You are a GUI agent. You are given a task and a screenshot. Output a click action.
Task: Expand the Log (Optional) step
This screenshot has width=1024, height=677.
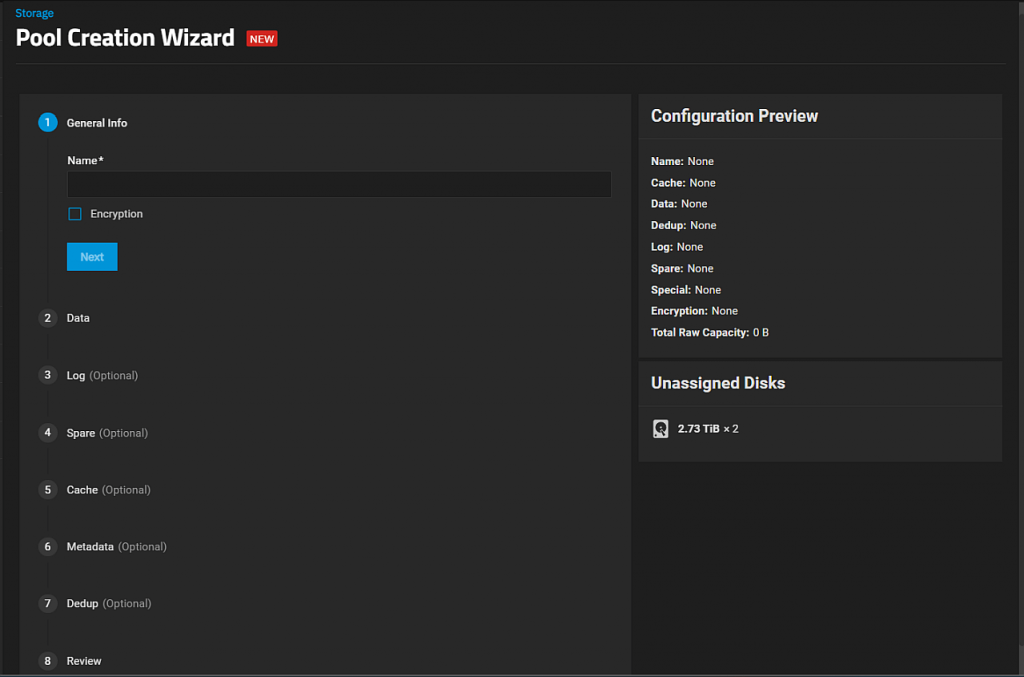pyautogui.click(x=102, y=375)
